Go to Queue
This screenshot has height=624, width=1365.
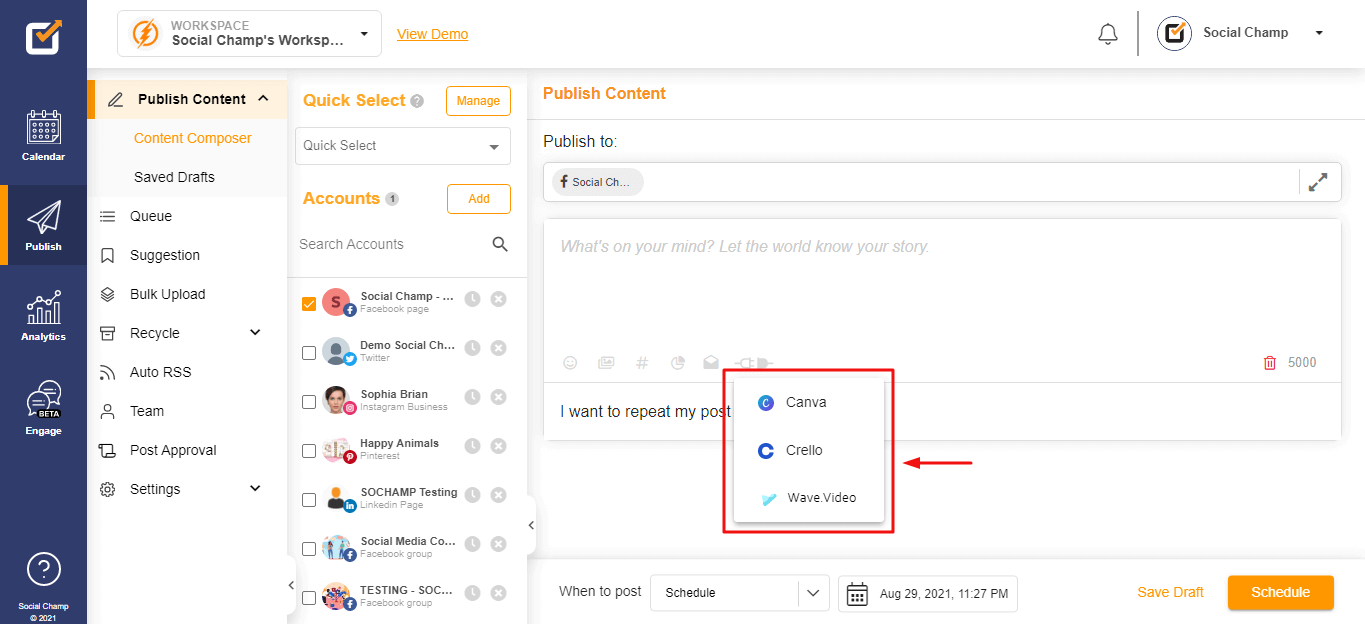click(151, 216)
